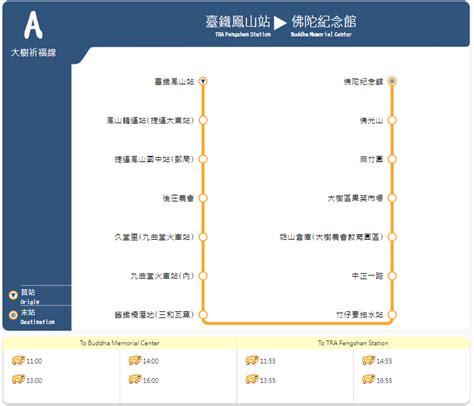Click the bus icon beside 11:00
The width and height of the screenshot is (474, 406).
(18, 360)
